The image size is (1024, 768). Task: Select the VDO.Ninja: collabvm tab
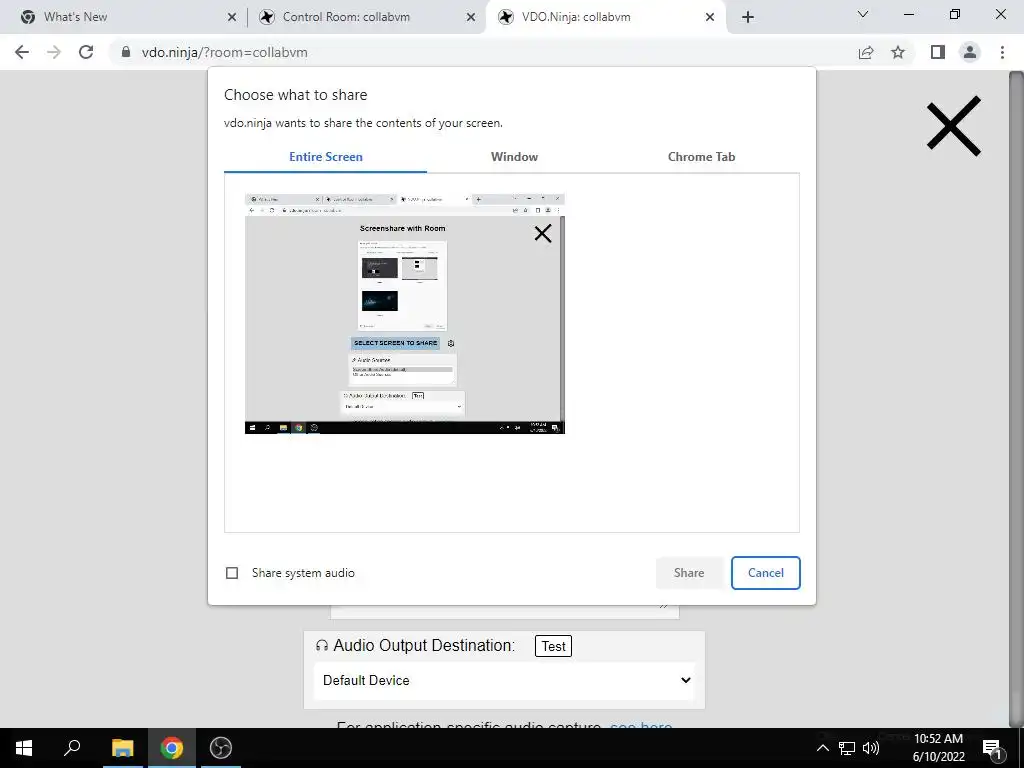pyautogui.click(x=606, y=17)
